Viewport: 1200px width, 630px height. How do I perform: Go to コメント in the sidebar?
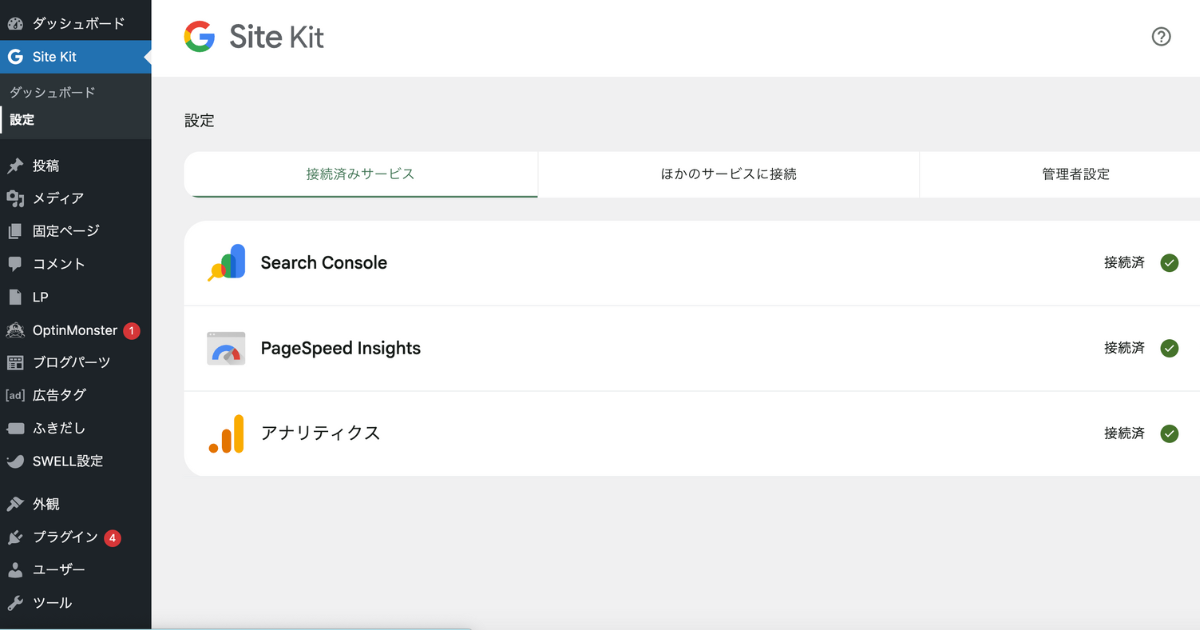[x=59, y=264]
